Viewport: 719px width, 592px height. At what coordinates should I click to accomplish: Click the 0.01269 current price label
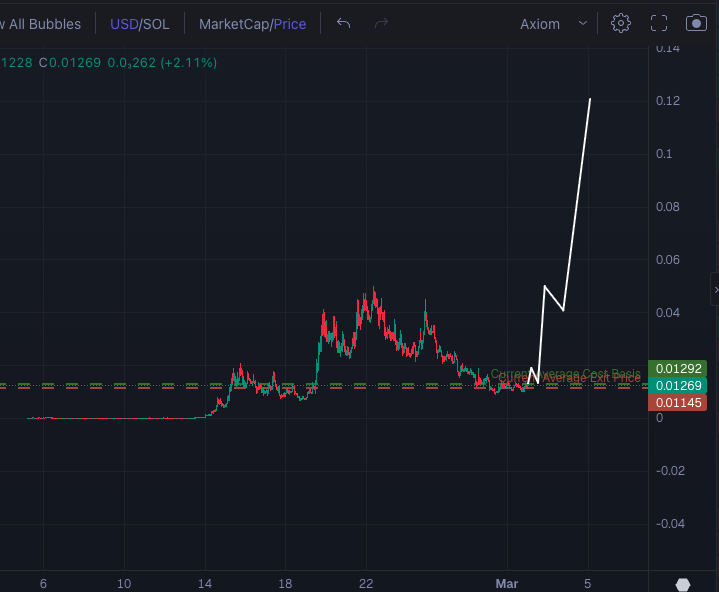coord(678,386)
